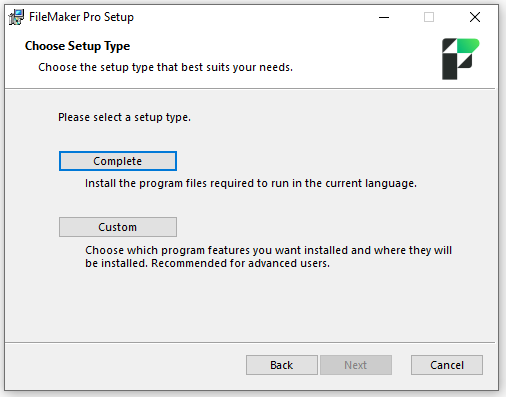The height and width of the screenshot is (397, 506).
Task: Cancel the FileMaker Pro installation
Action: tap(447, 365)
